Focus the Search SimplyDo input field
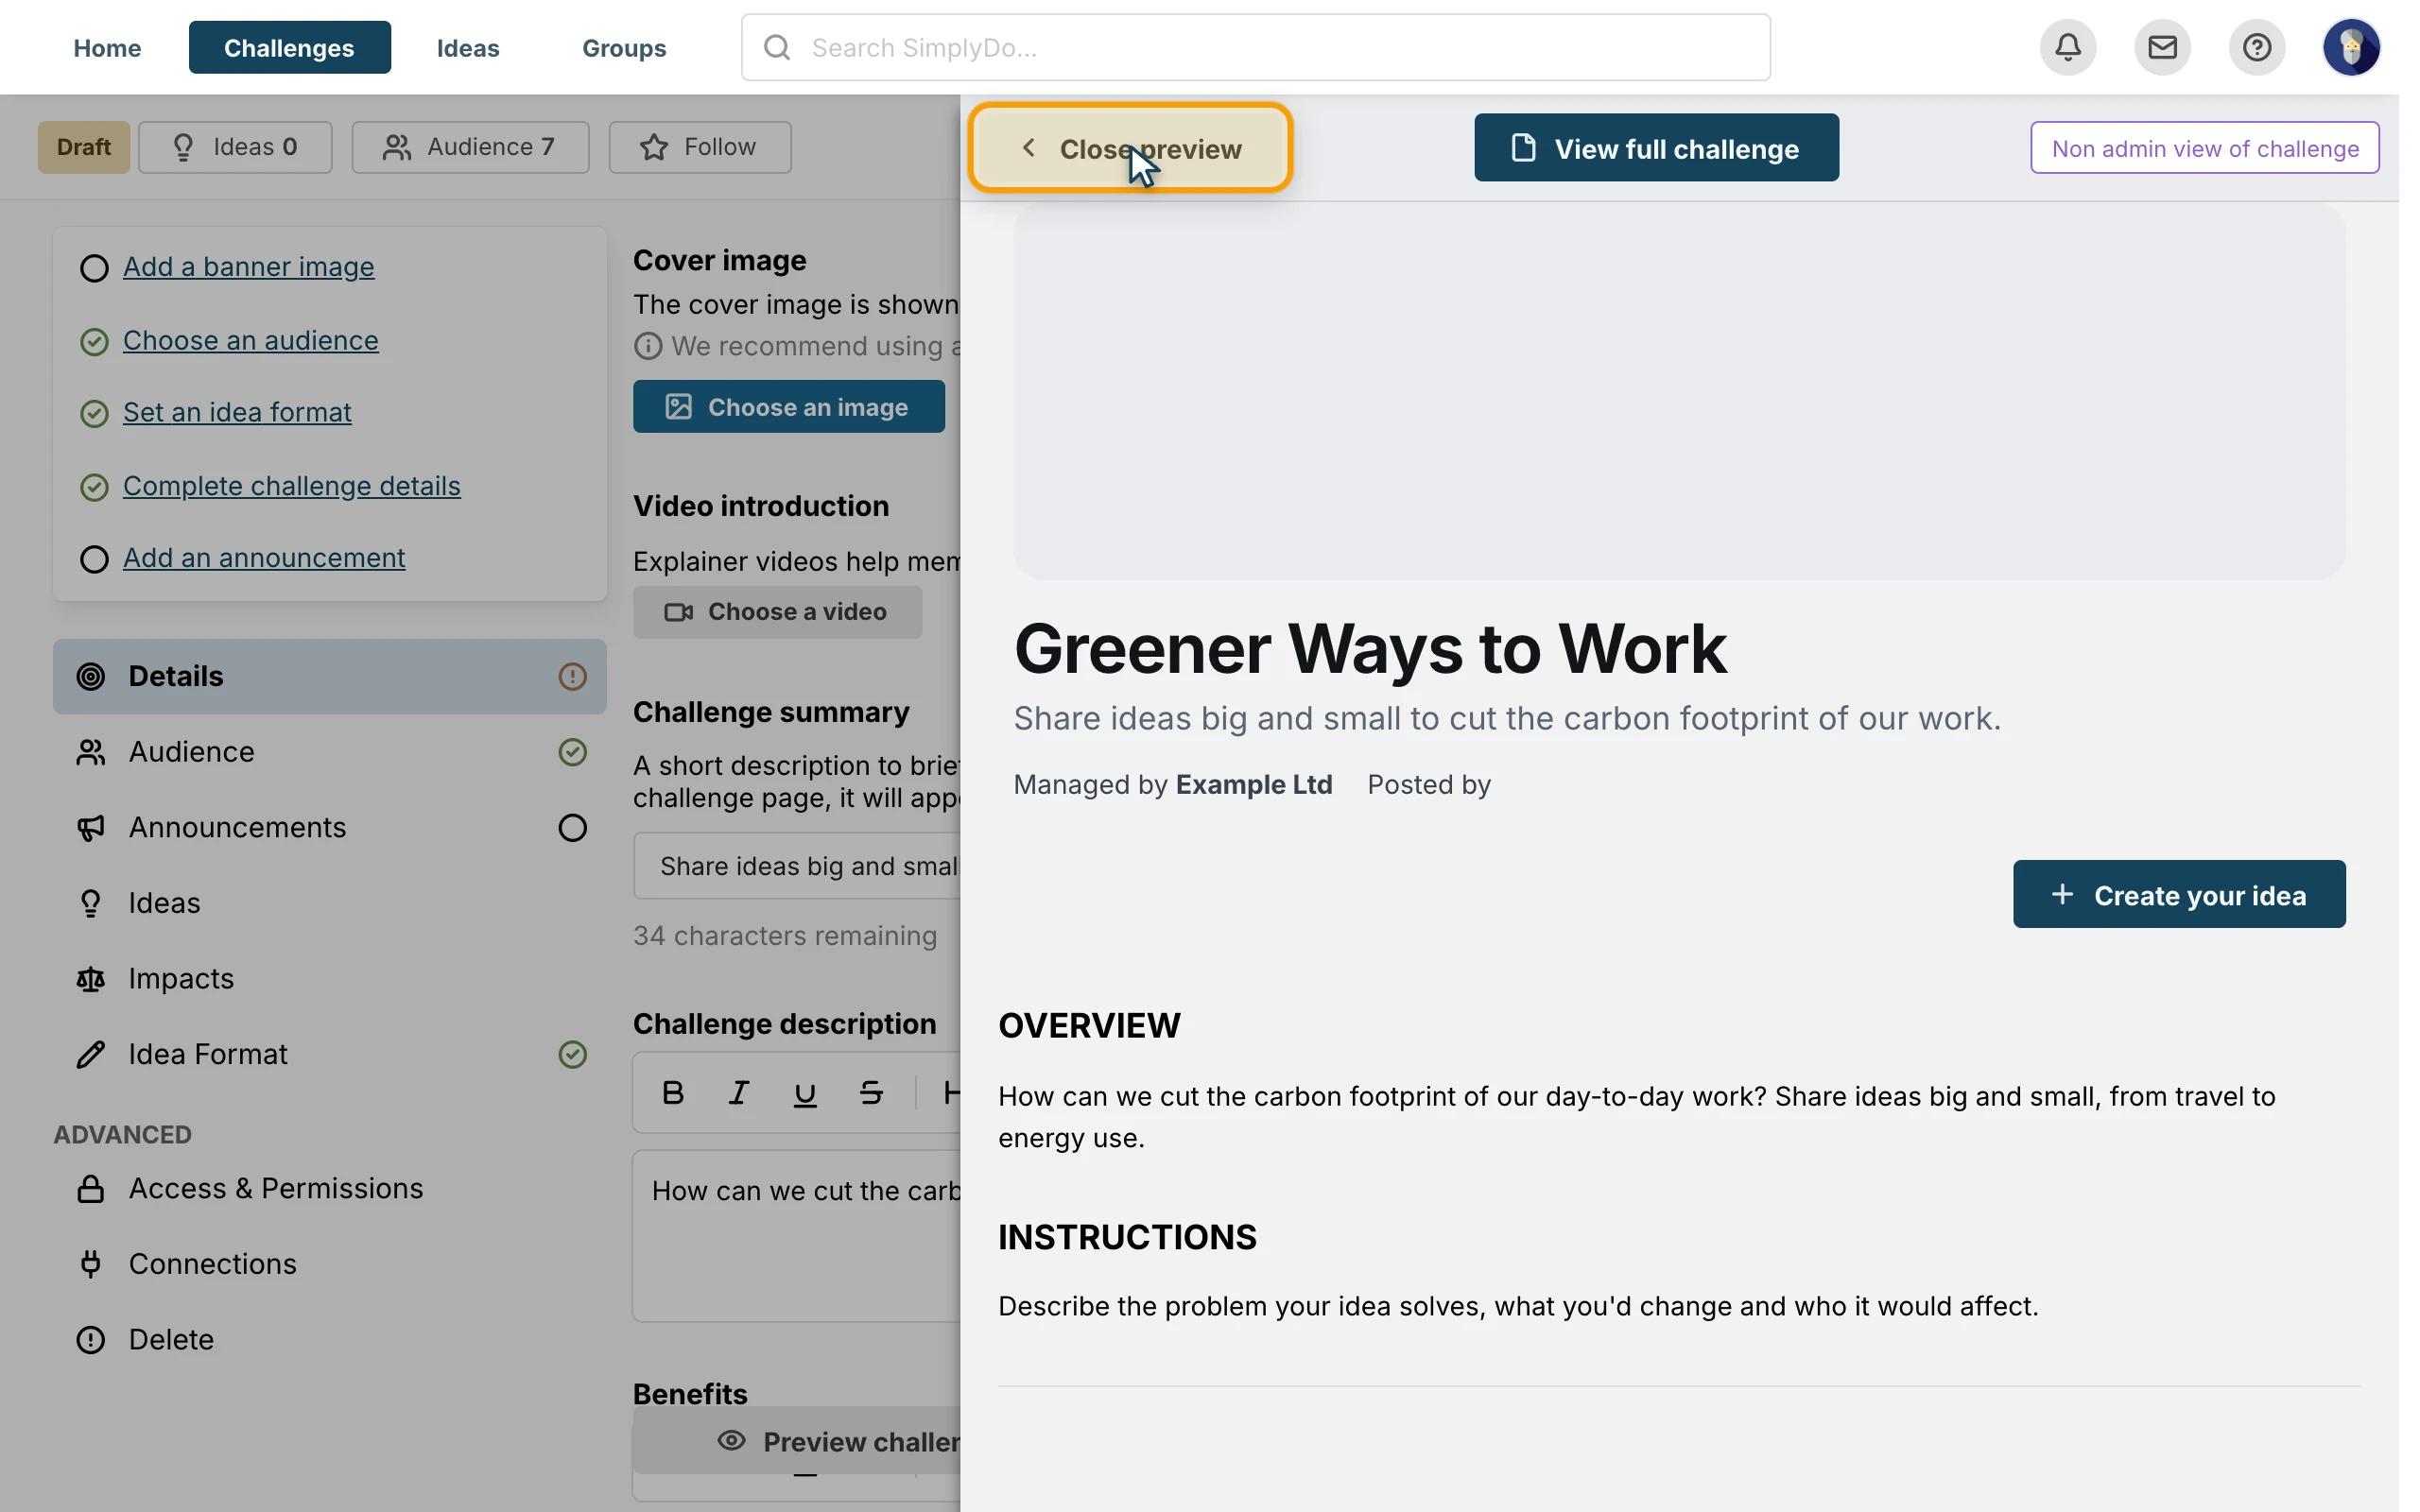 (x=1255, y=47)
